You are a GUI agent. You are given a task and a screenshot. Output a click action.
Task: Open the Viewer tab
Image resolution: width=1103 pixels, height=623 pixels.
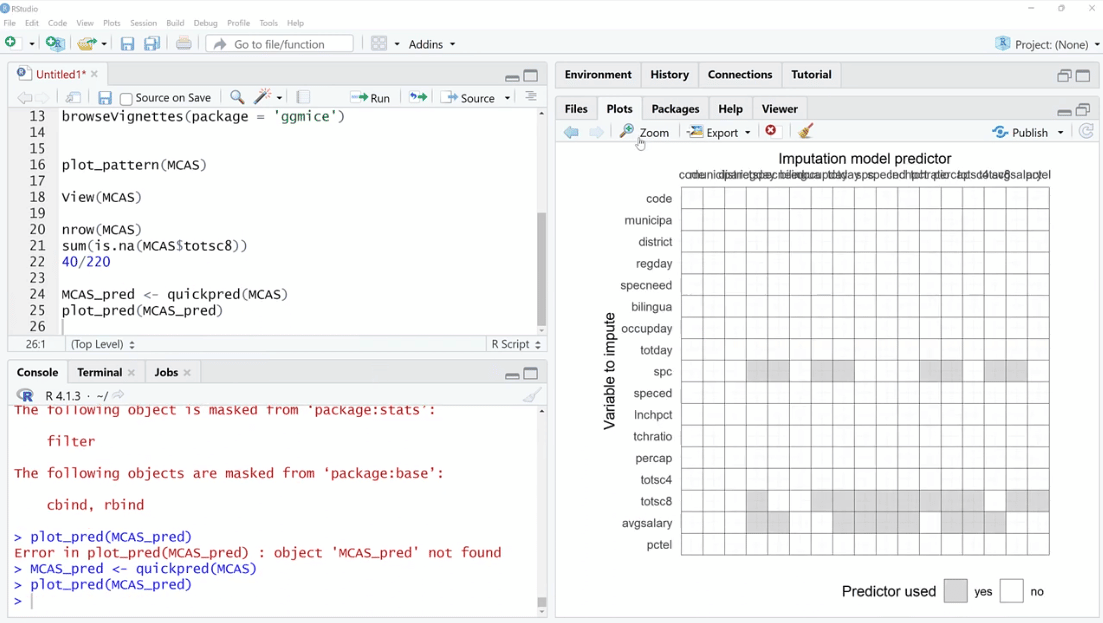tap(779, 109)
